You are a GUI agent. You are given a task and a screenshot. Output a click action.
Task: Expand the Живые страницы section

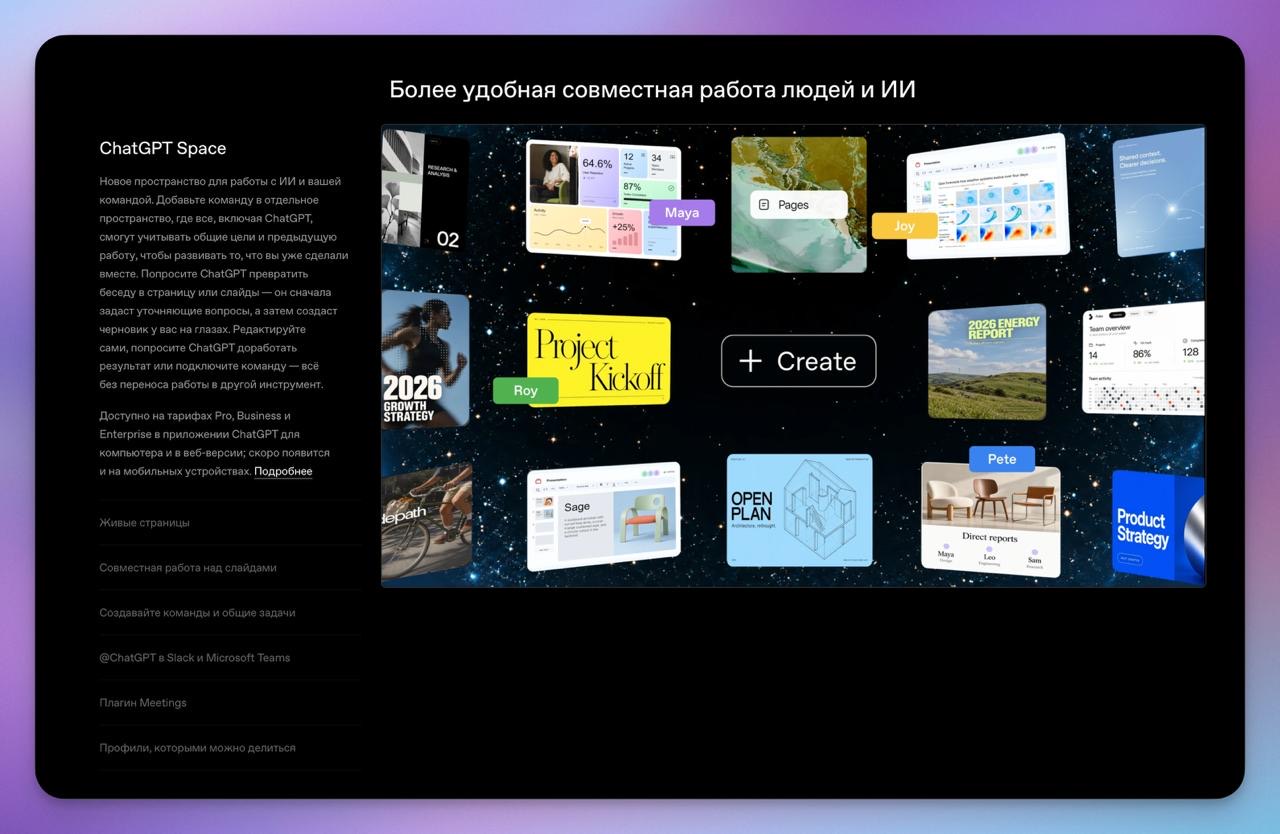coord(229,523)
